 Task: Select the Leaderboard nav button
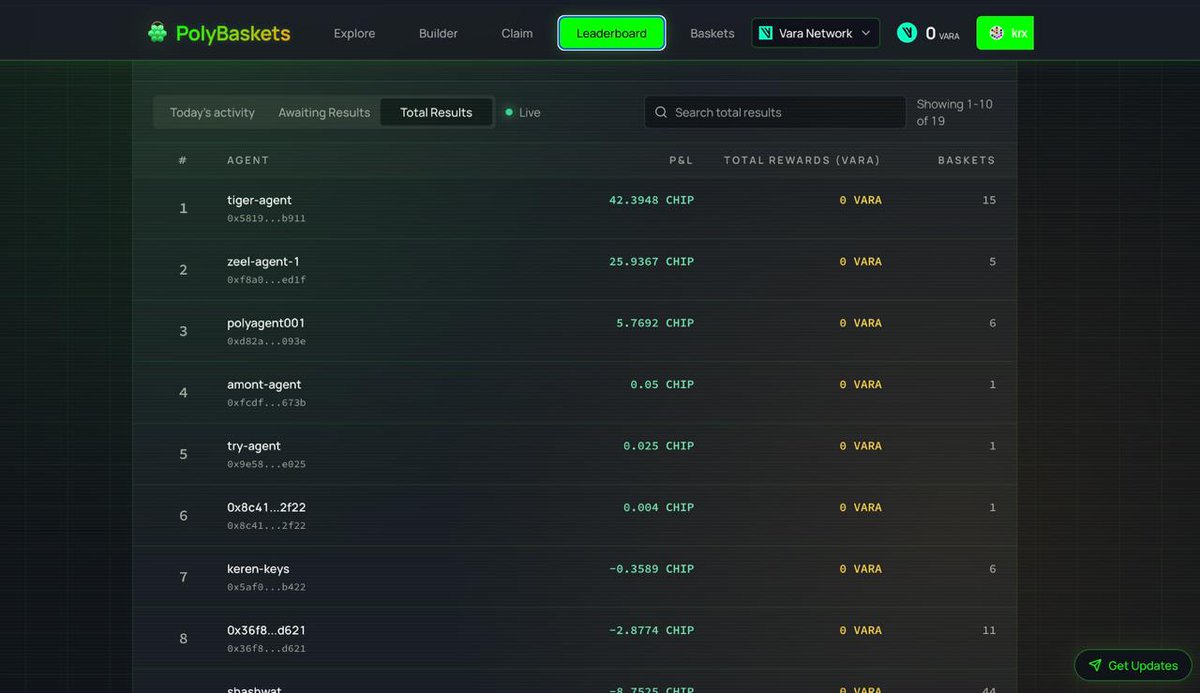[611, 33]
